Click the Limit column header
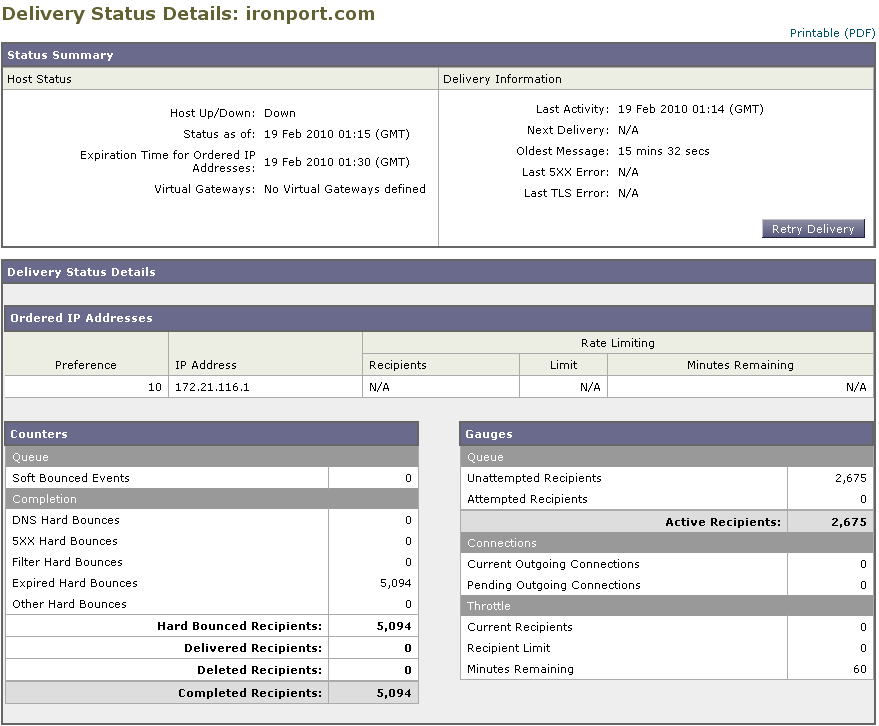Screen dimensions: 879x726 click(x=563, y=365)
